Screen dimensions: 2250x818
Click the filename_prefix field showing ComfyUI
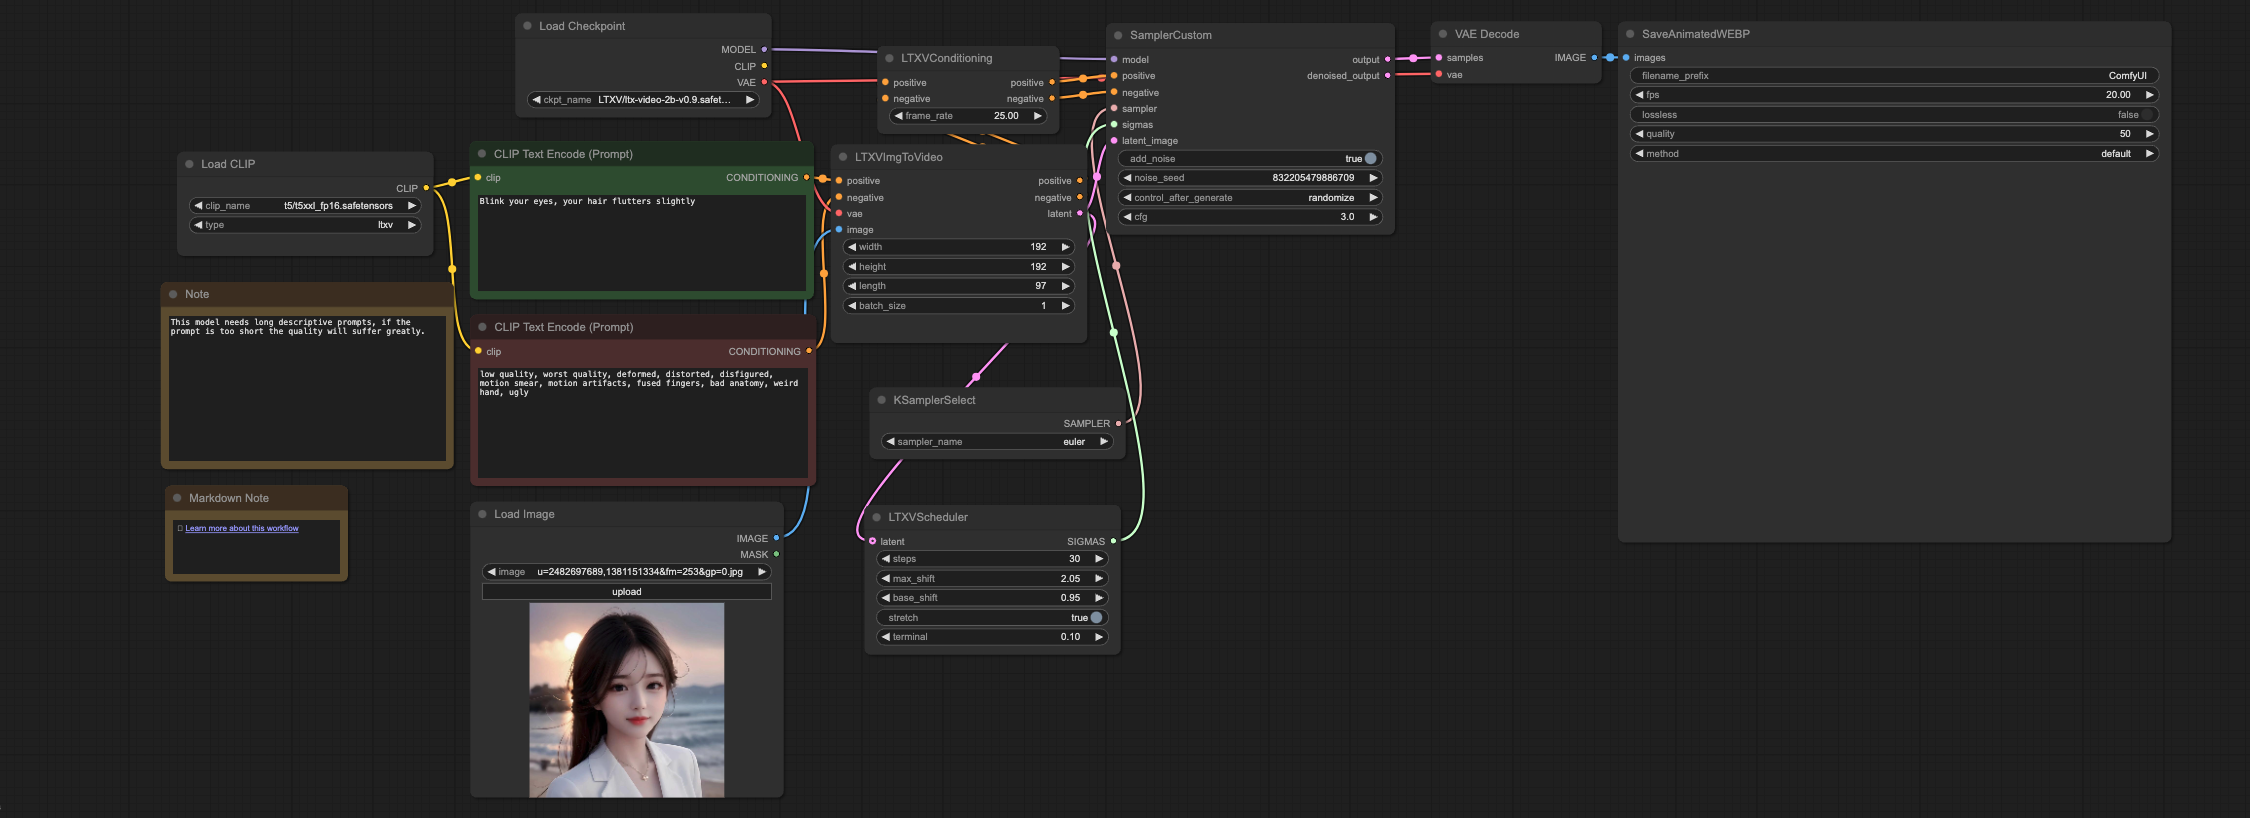(1894, 75)
